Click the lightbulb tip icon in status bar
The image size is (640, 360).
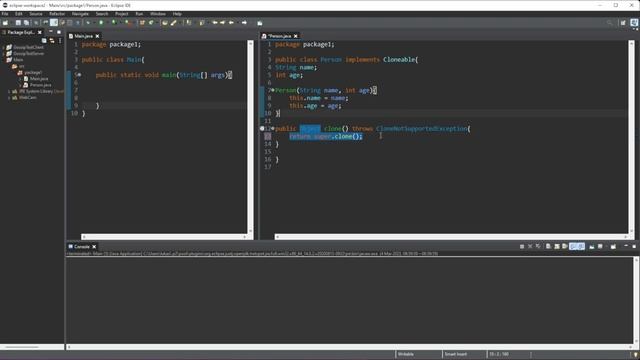pyautogui.click(x=636, y=355)
